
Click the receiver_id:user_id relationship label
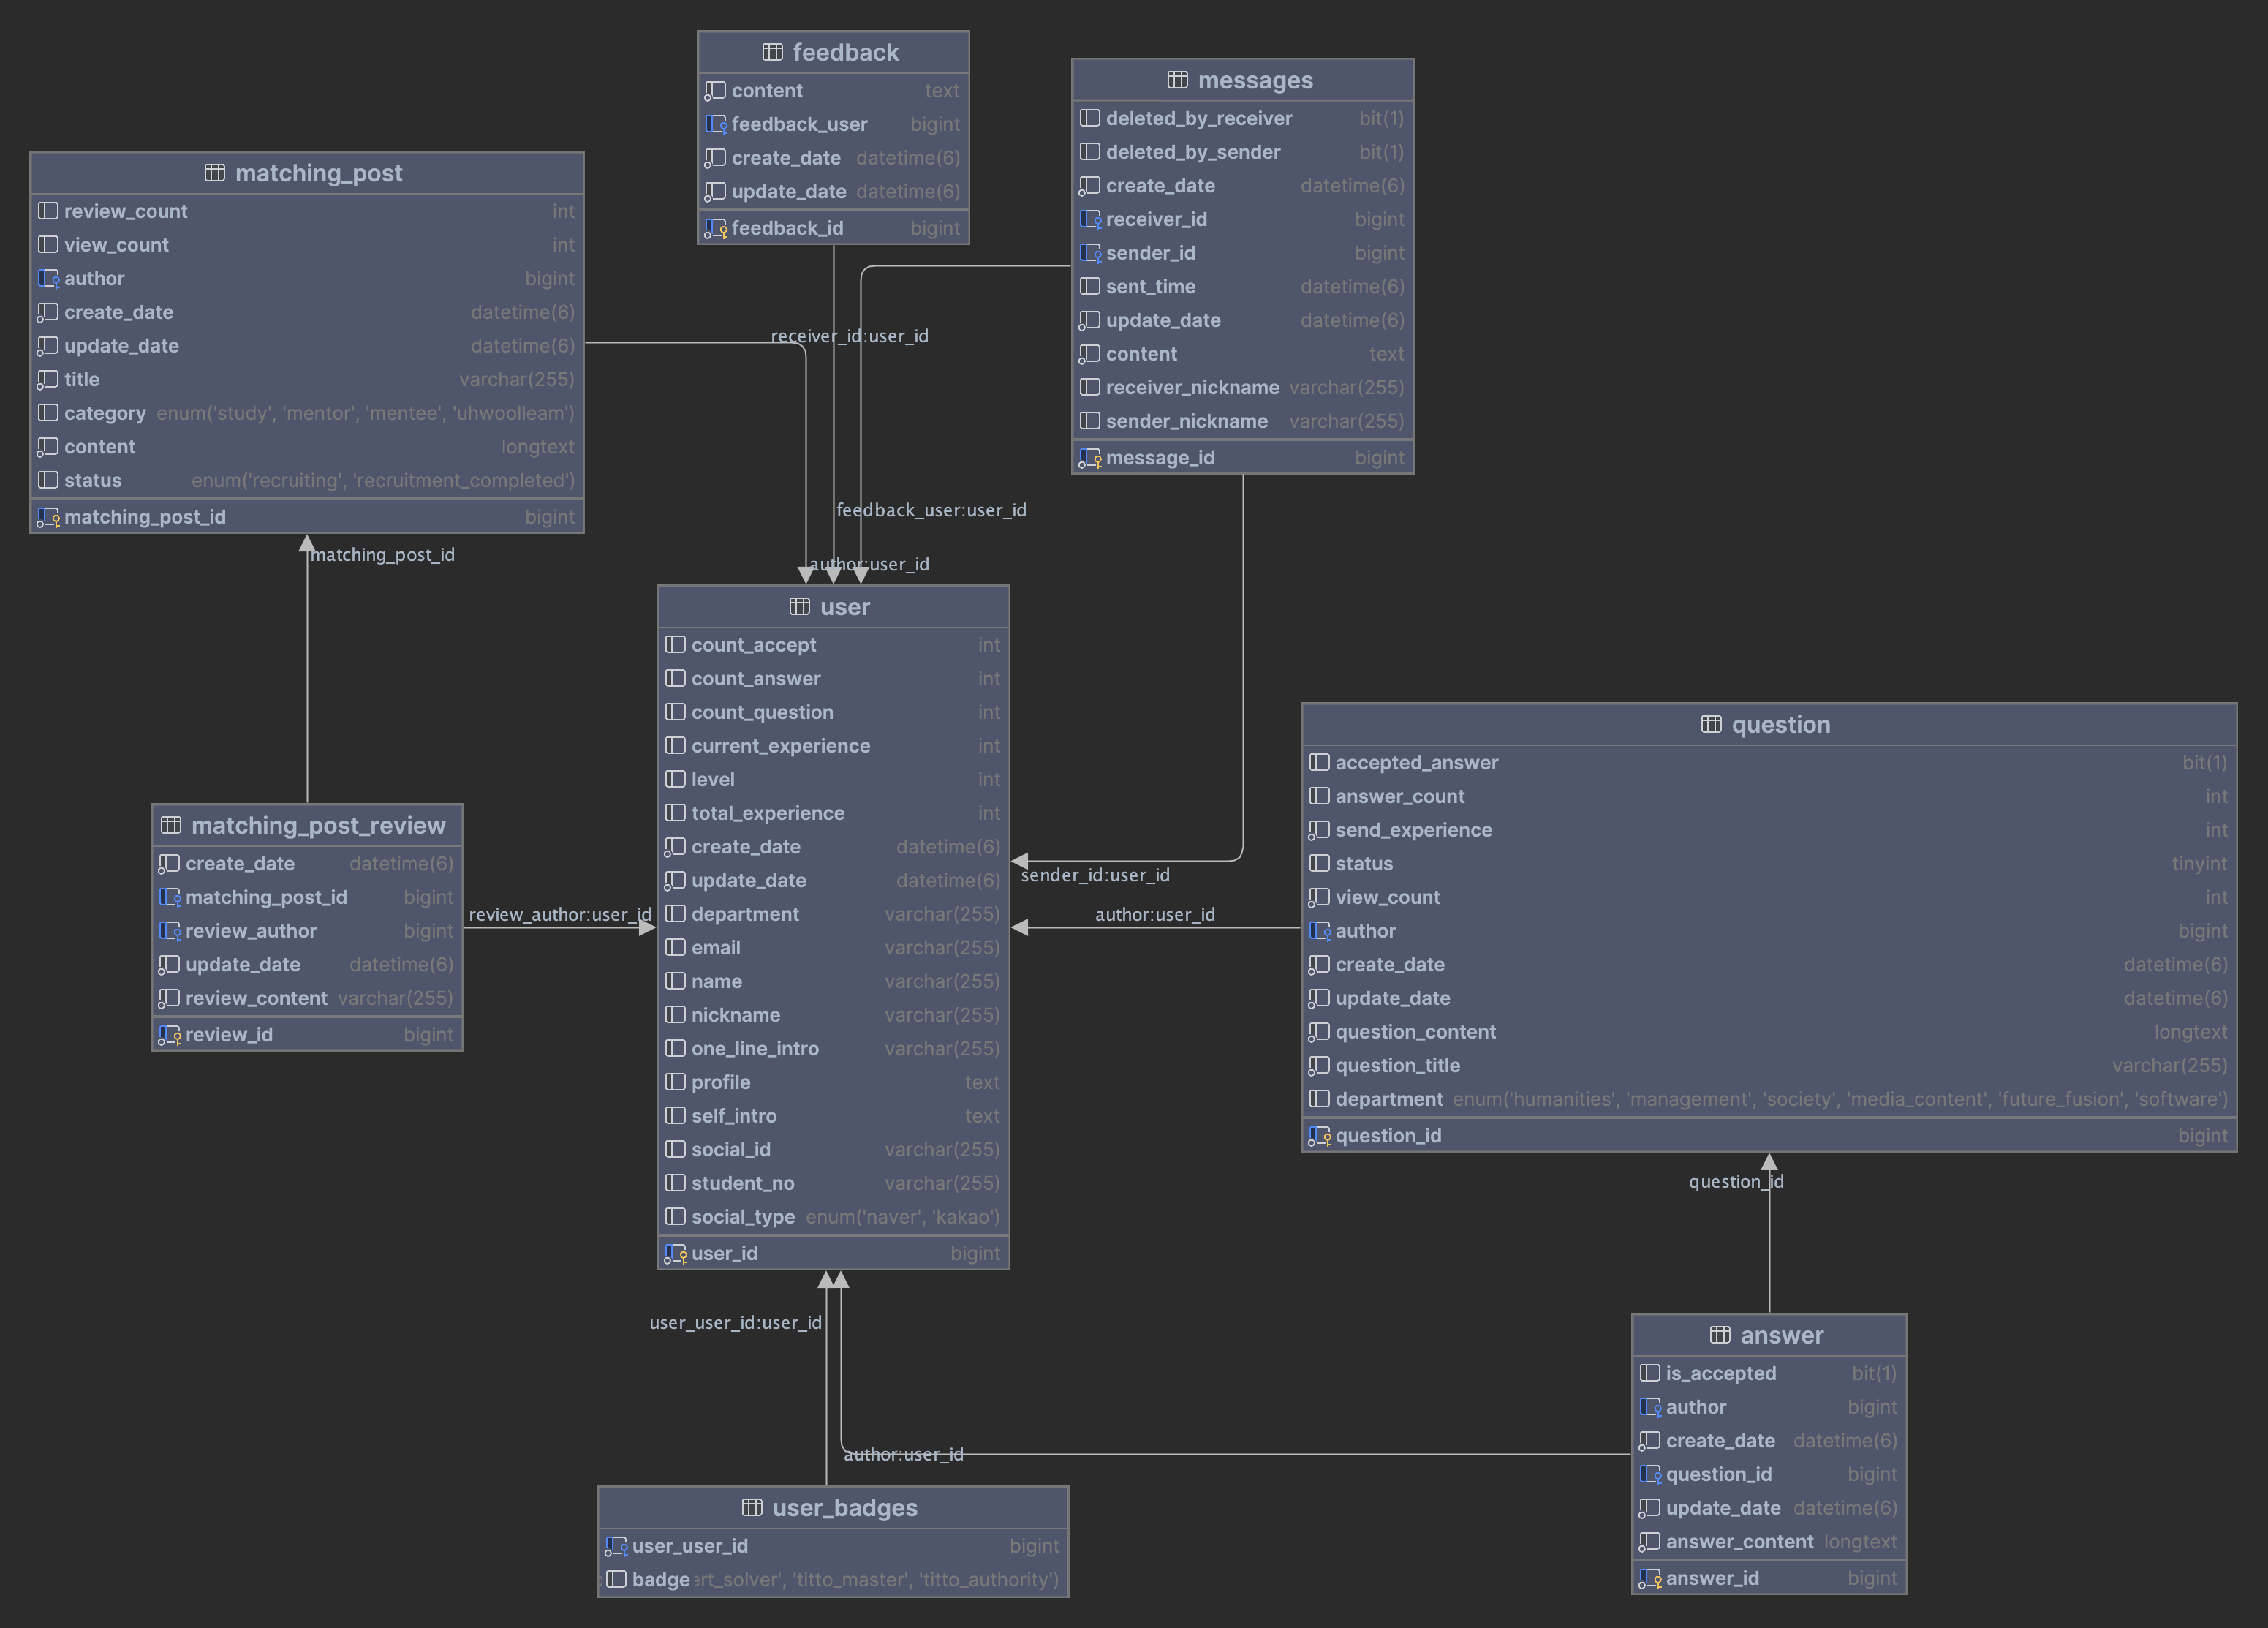coord(849,336)
